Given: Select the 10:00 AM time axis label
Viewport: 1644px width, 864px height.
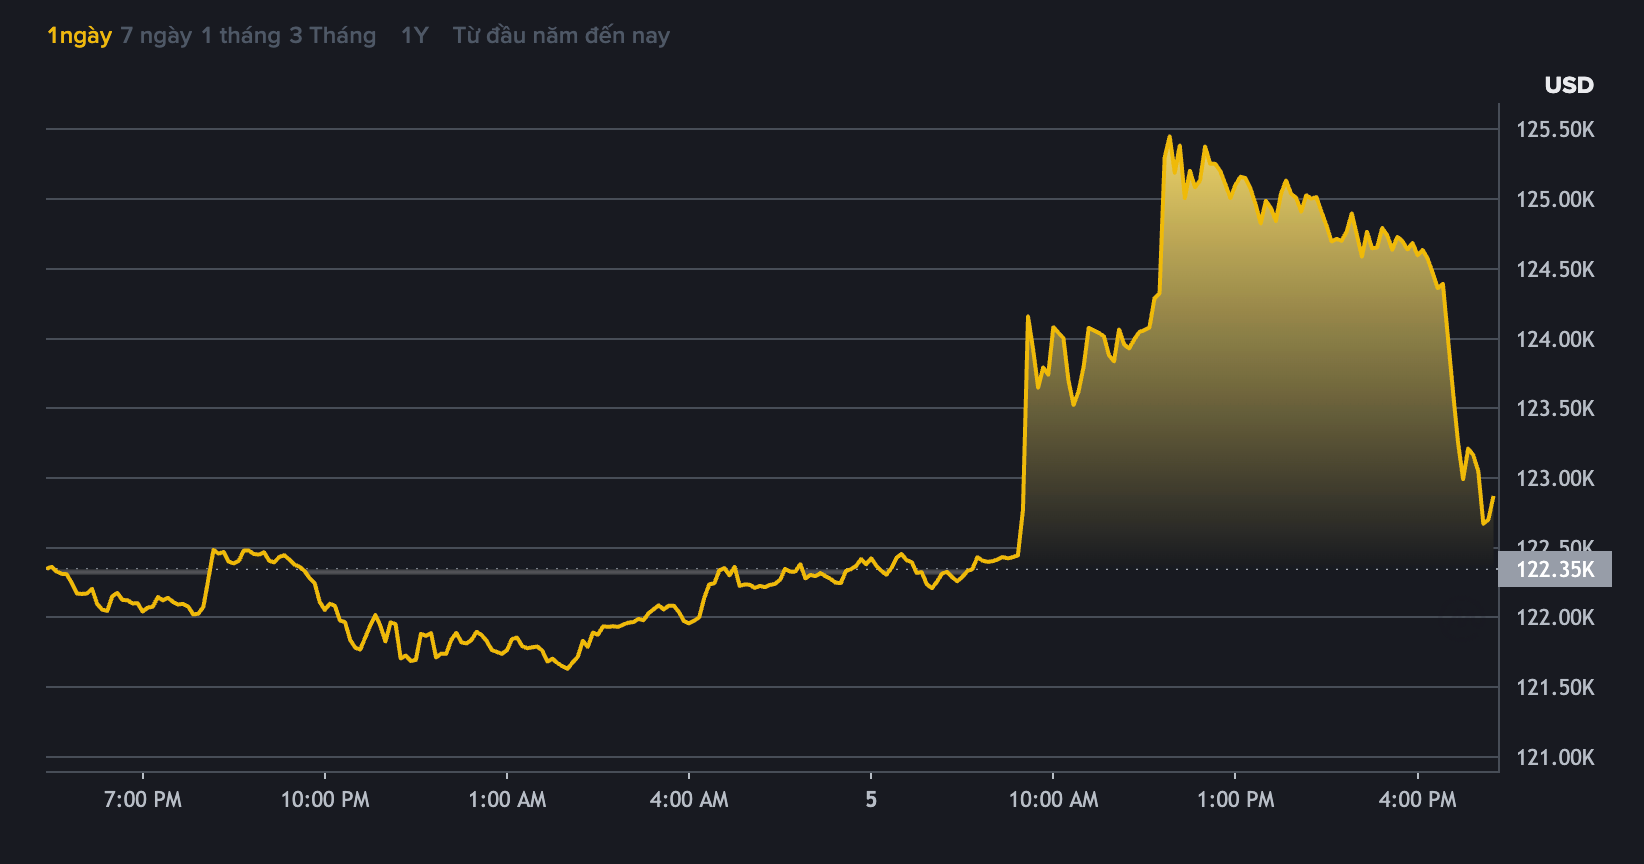Looking at the screenshot, I should pos(1053,799).
